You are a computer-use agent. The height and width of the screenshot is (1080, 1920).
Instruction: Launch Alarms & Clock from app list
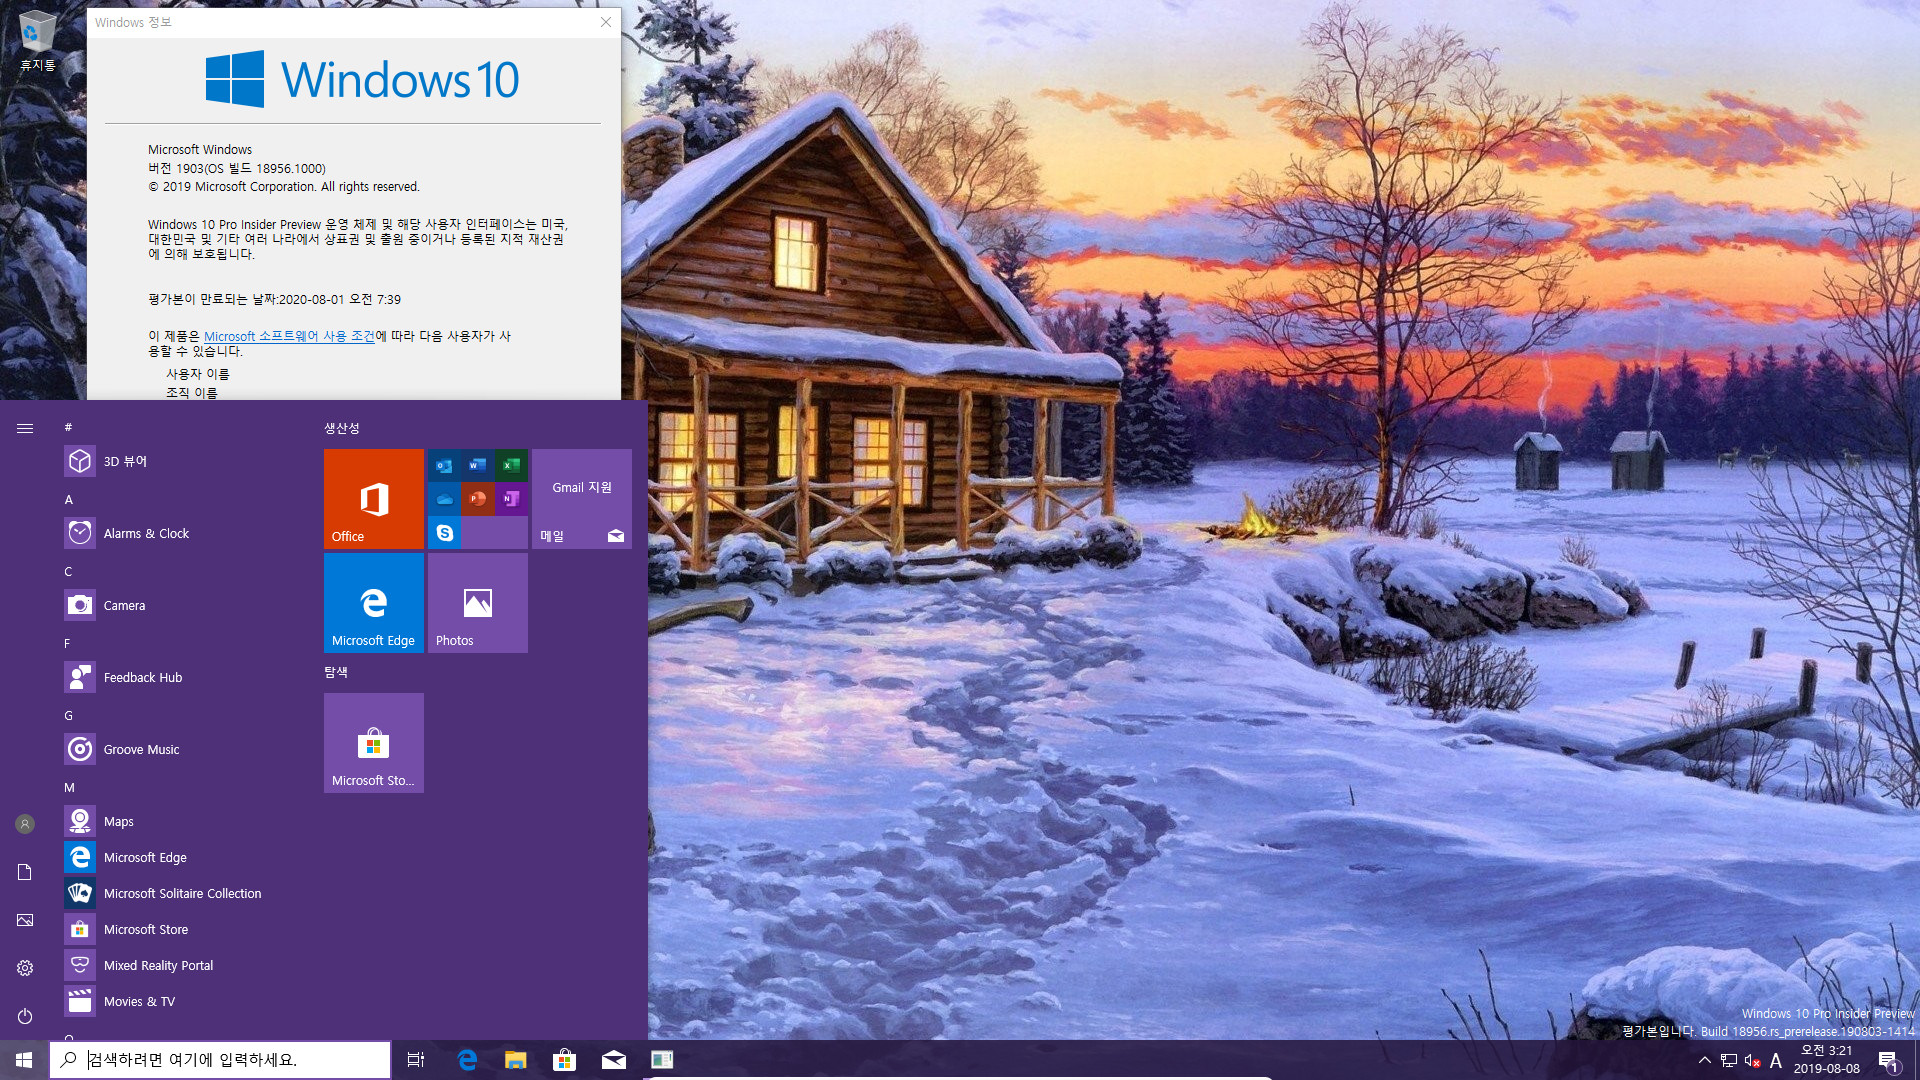tap(184, 533)
